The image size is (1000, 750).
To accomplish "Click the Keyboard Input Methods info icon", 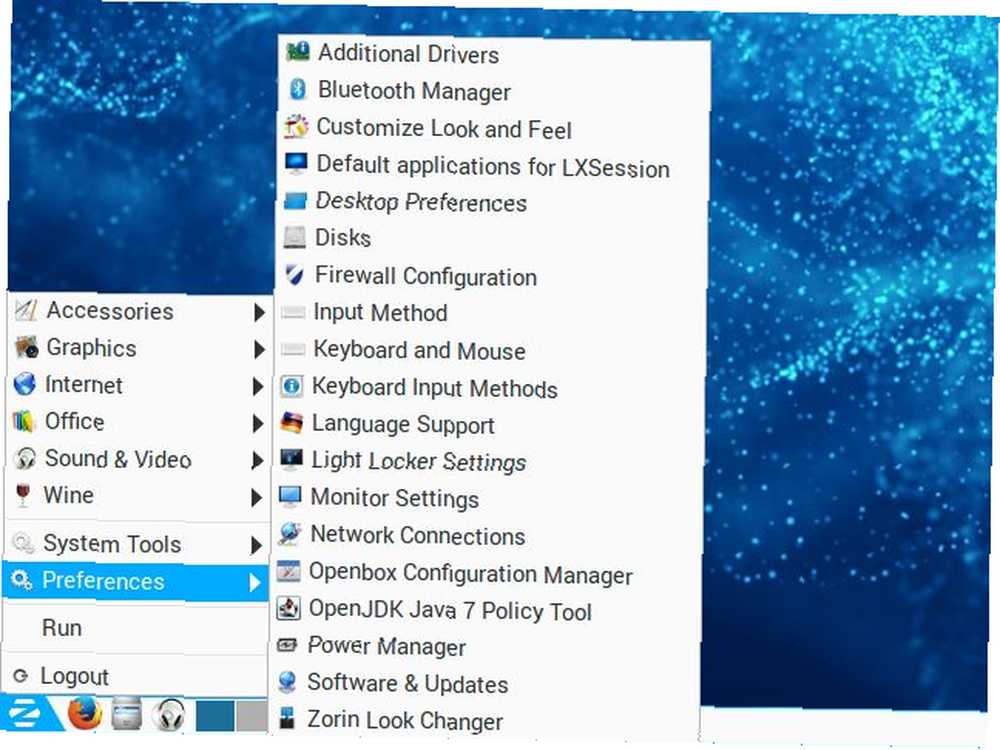I will (x=291, y=386).
